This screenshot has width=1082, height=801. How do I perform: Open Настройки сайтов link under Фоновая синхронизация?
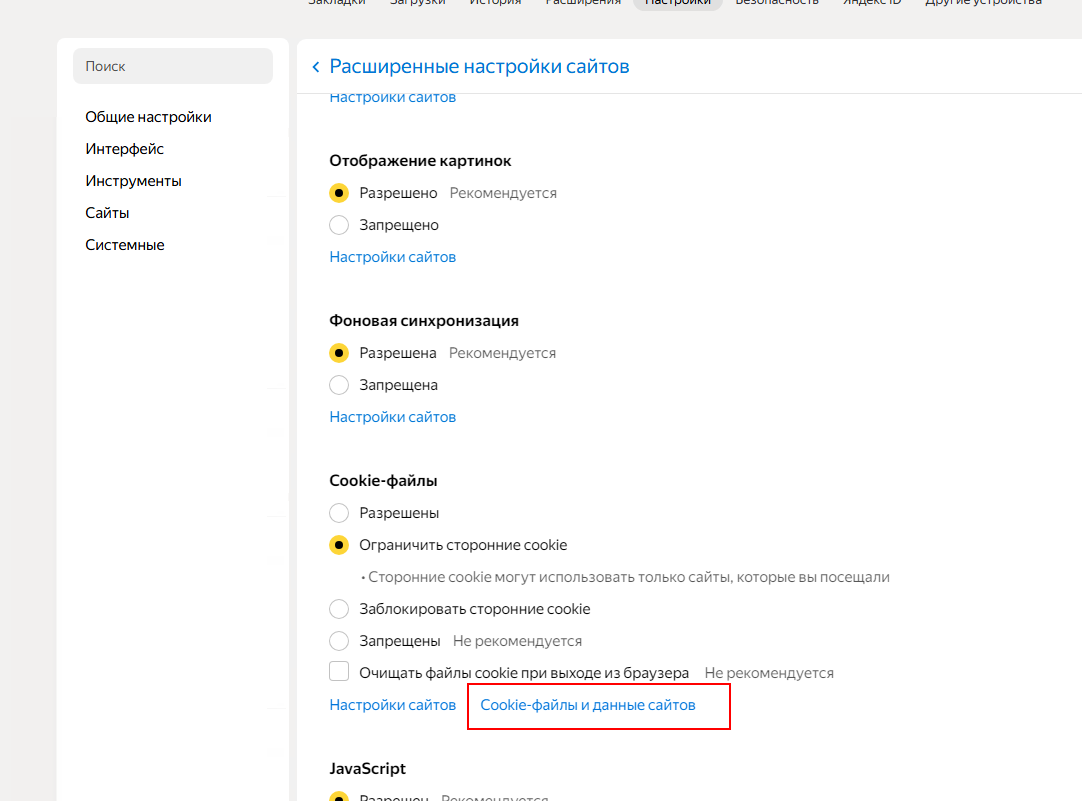click(392, 417)
